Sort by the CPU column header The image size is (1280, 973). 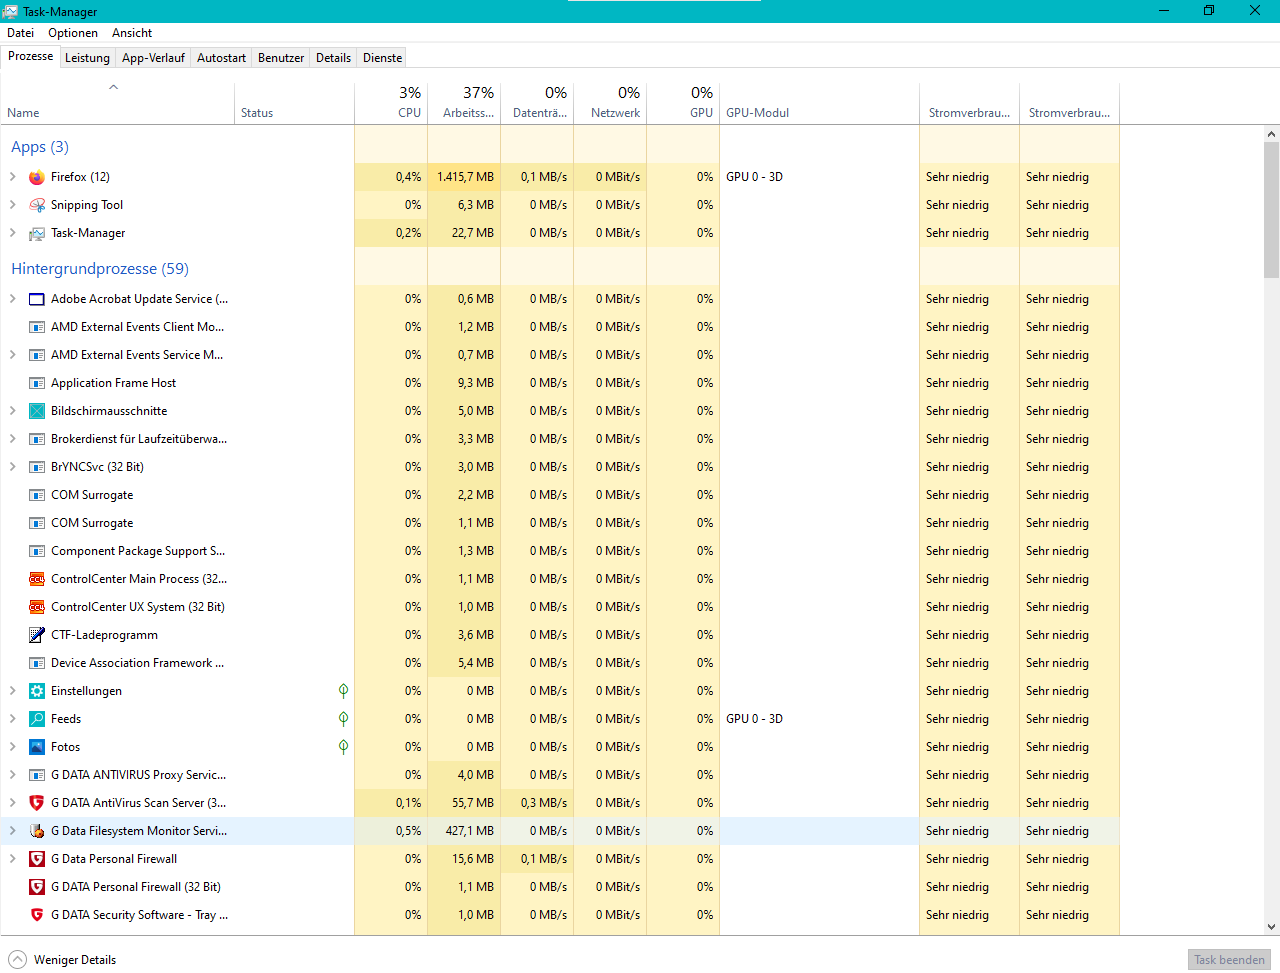(391, 103)
